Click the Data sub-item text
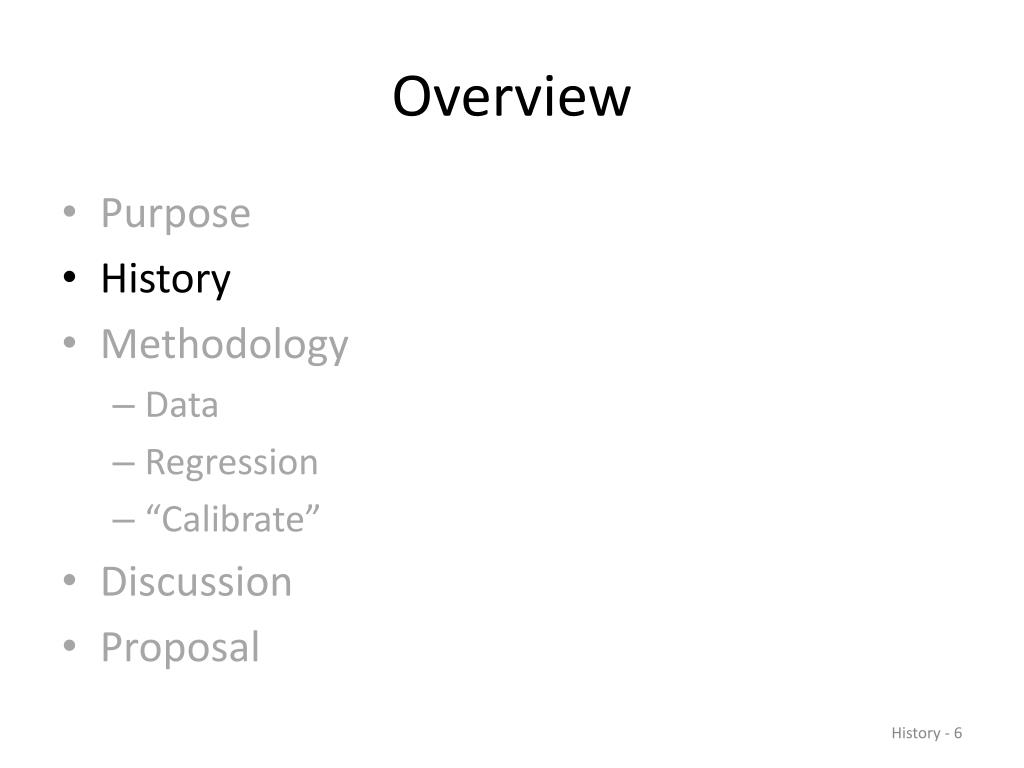The height and width of the screenshot is (768, 1024). point(182,405)
